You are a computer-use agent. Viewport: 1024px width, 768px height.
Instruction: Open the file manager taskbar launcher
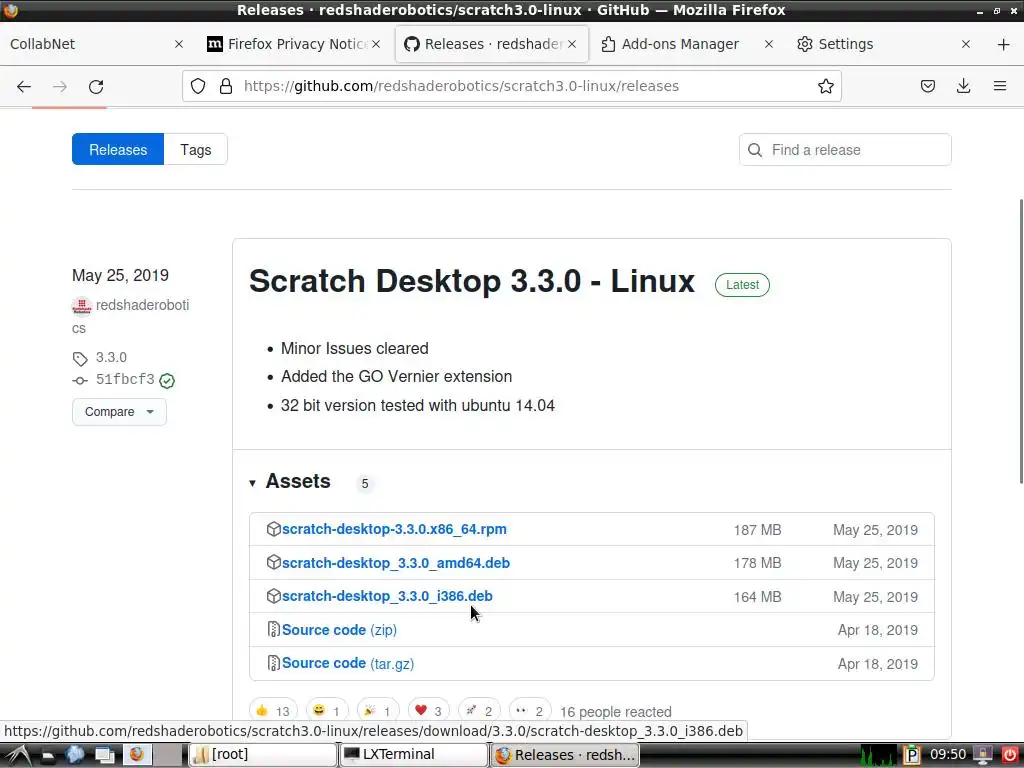48,756
